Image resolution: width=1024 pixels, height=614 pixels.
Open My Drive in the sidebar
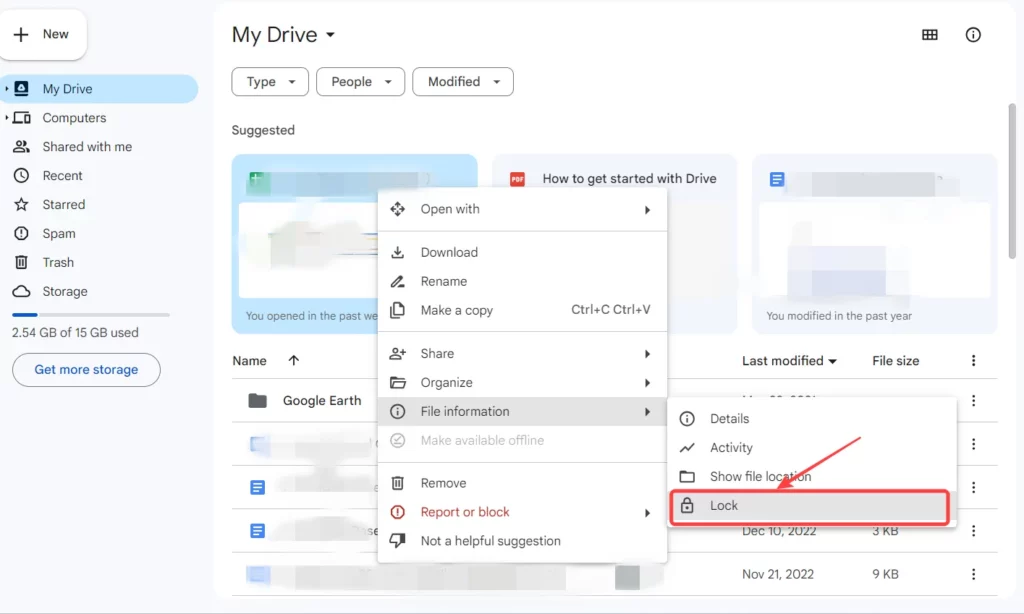point(99,89)
